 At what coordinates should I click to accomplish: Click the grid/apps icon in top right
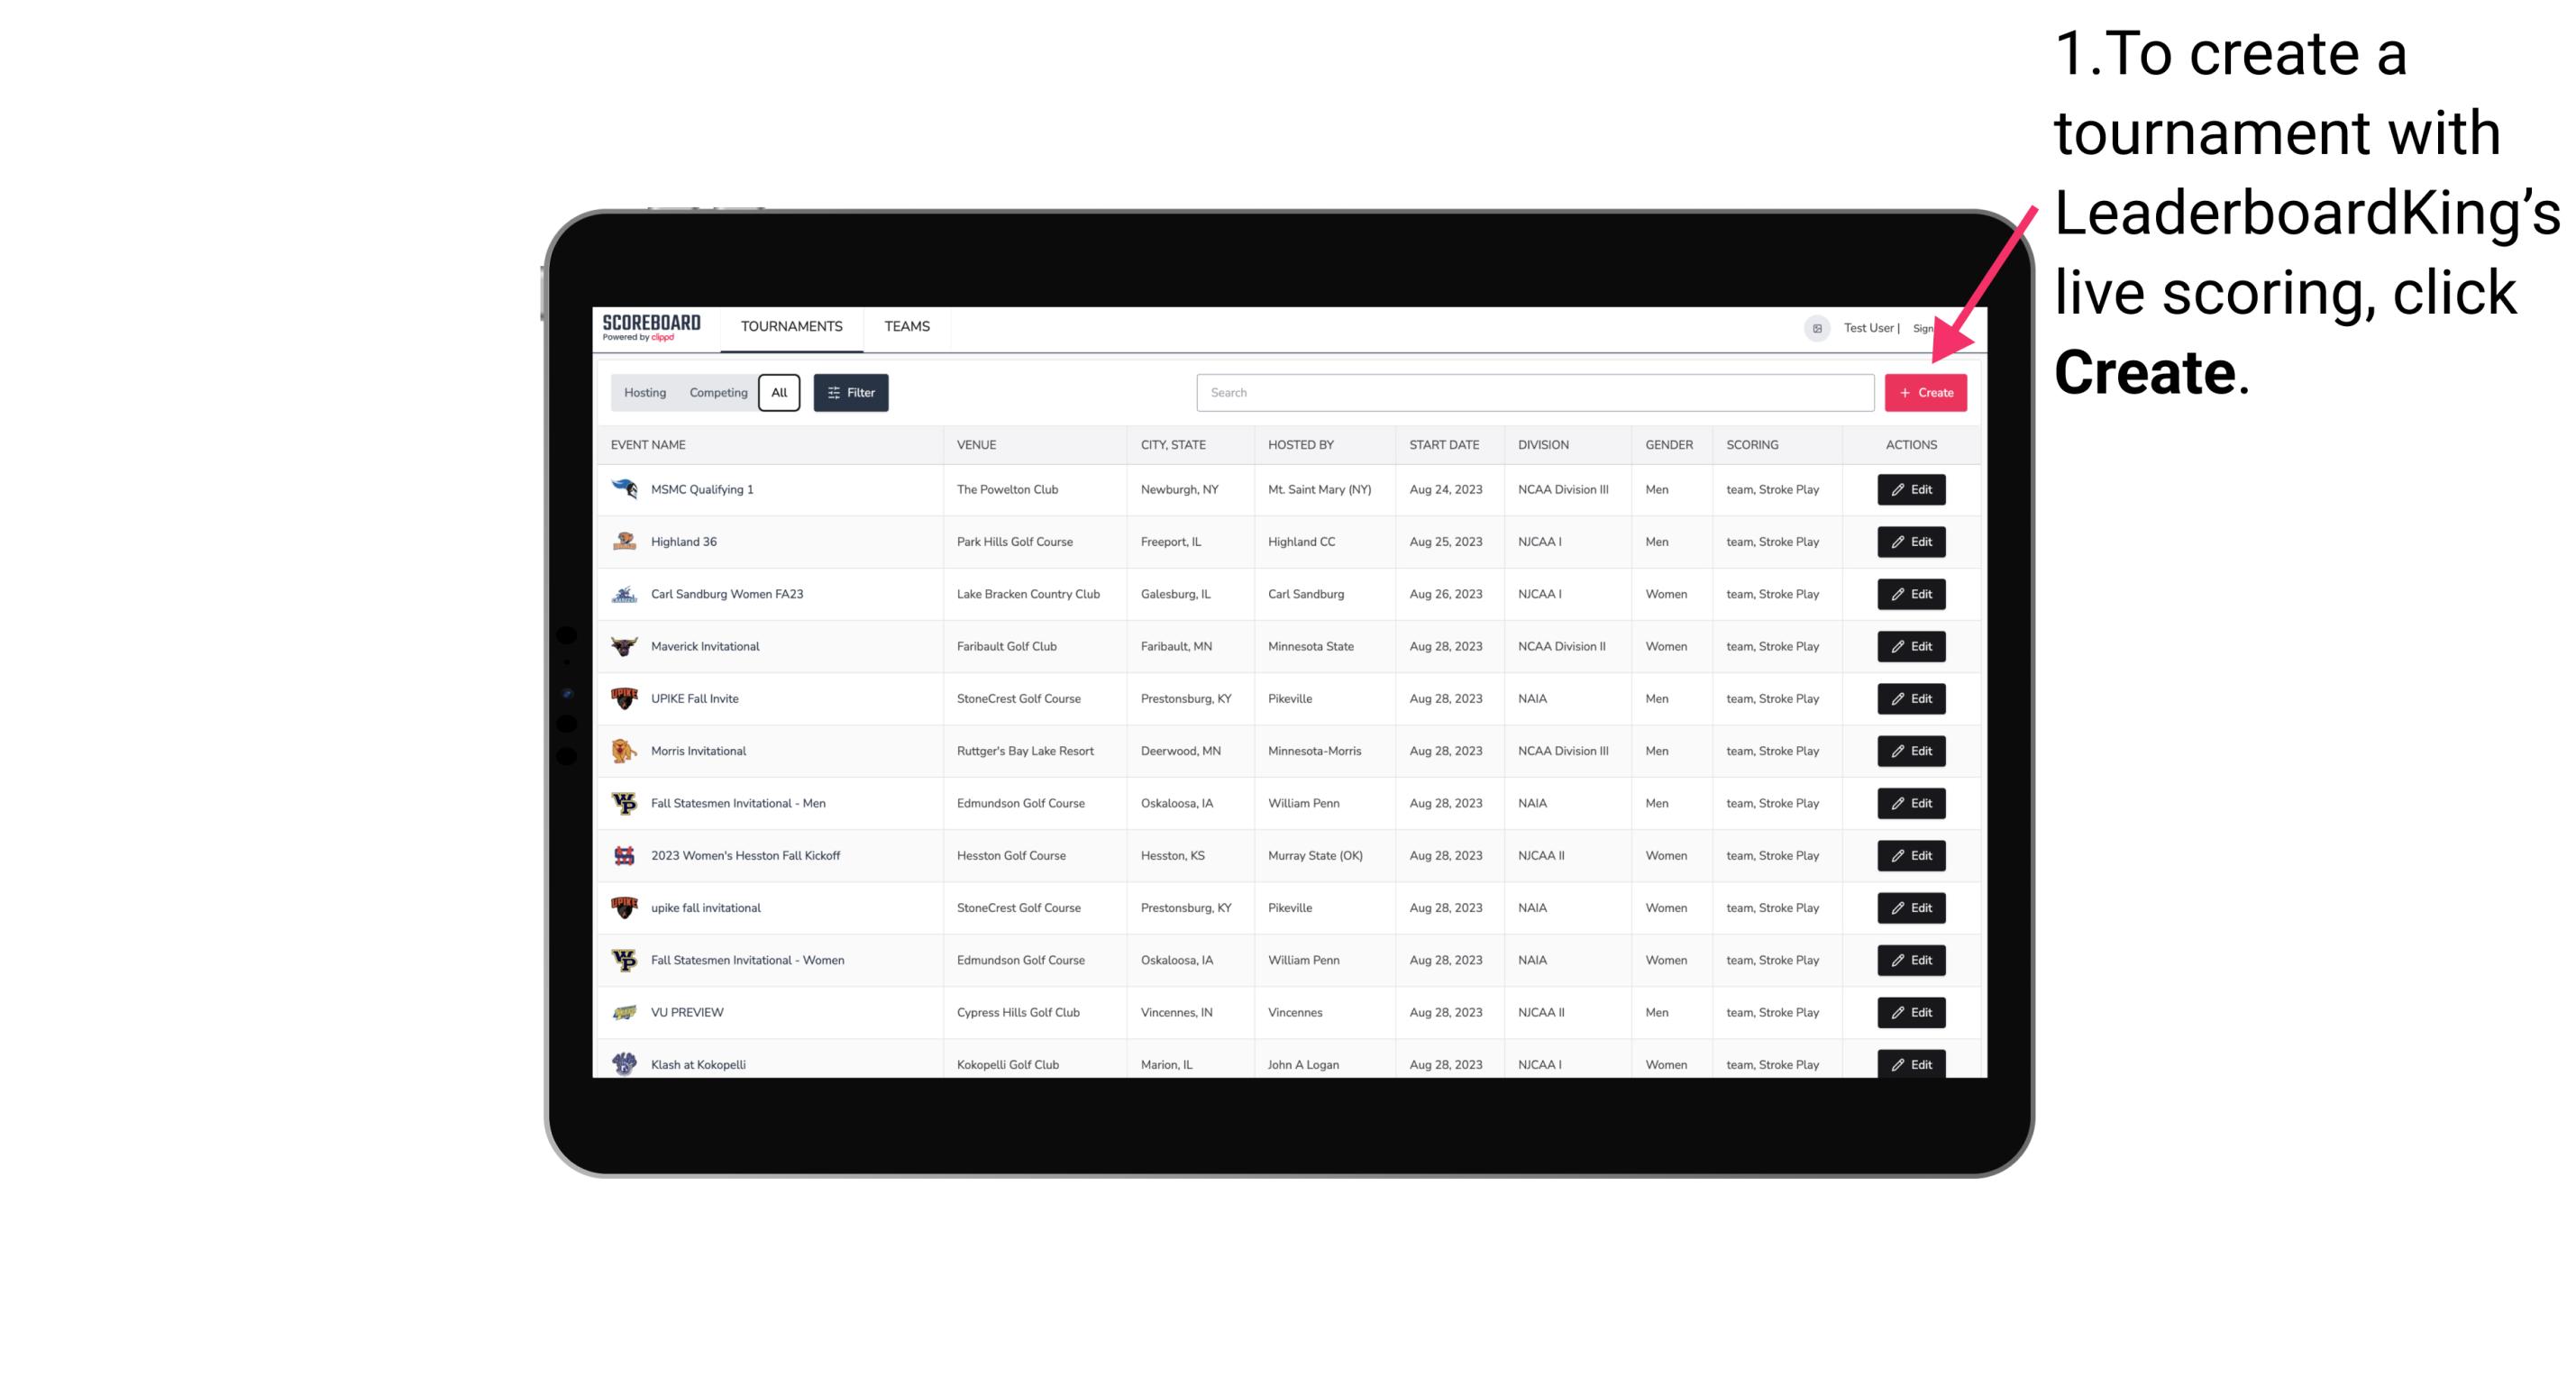(x=1813, y=328)
